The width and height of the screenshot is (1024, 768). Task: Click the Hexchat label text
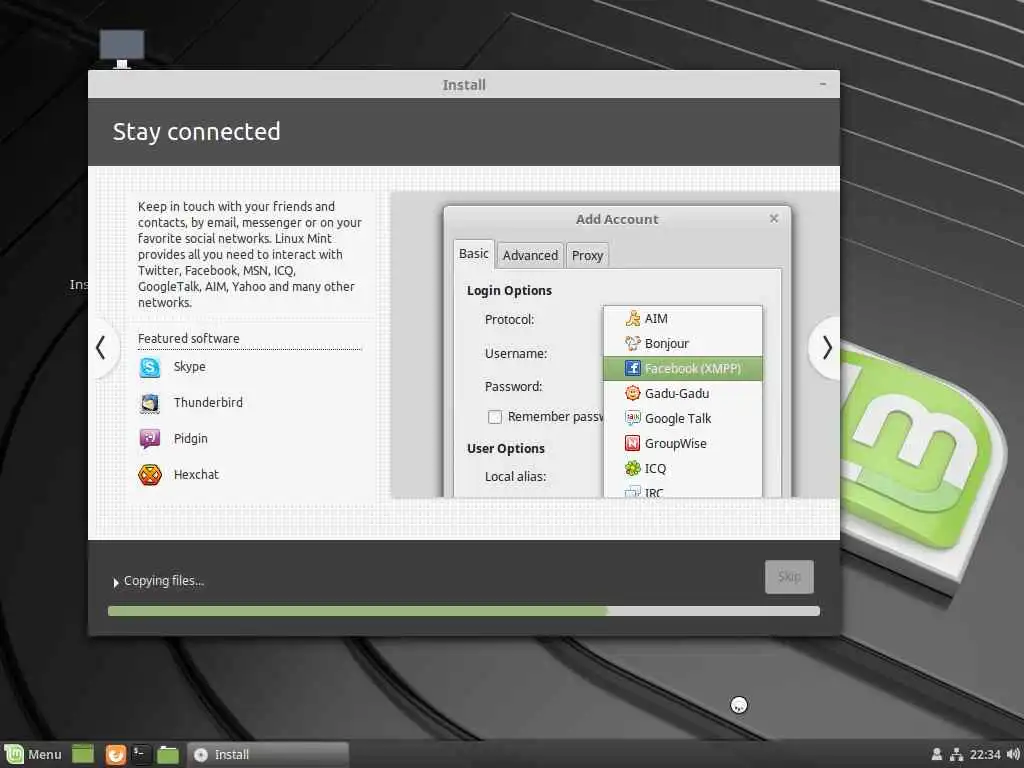(196, 474)
